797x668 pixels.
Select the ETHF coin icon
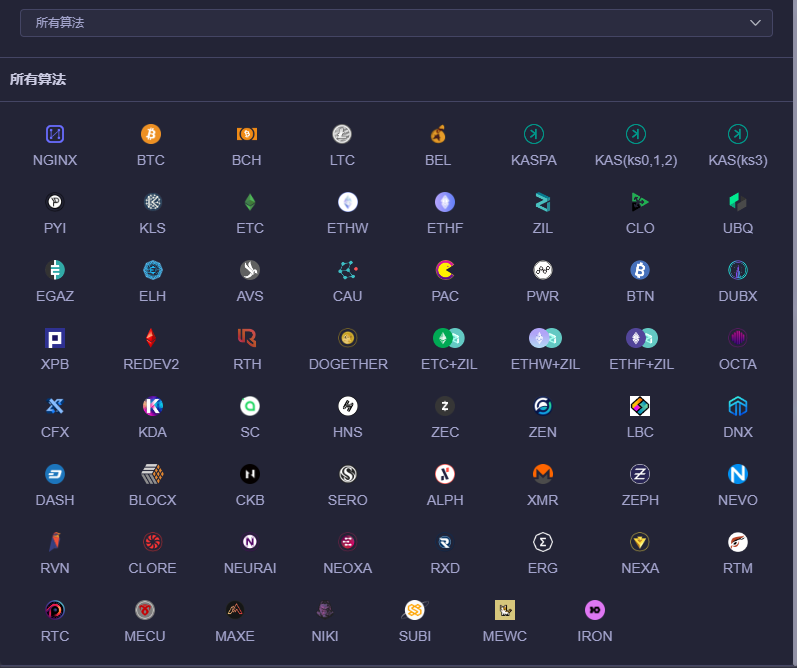coord(445,202)
